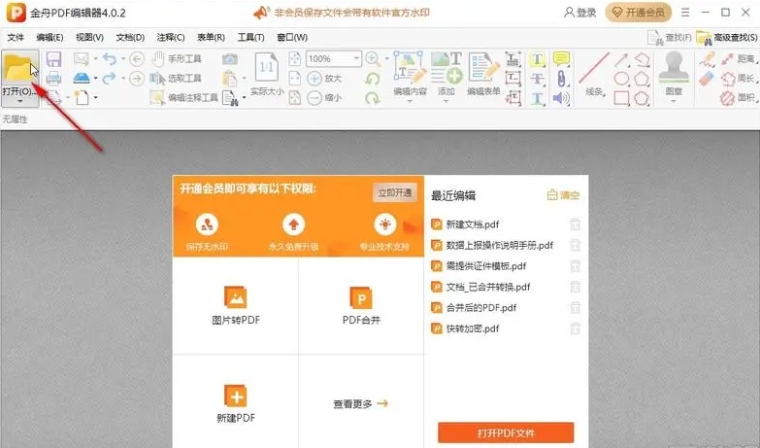Click the Stamp 图章 tool icon
760x448 pixels.
673,68
